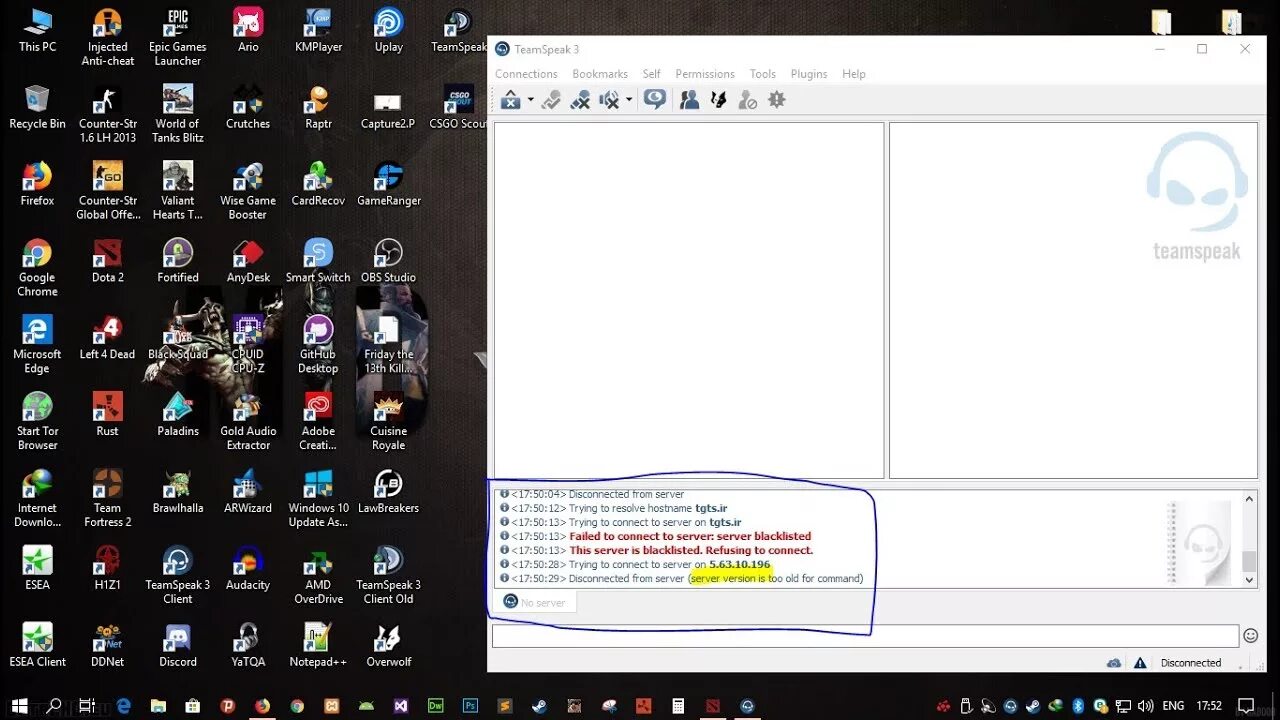Open the Contacts manager icon
The width and height of the screenshot is (1280, 720).
[x=689, y=100]
